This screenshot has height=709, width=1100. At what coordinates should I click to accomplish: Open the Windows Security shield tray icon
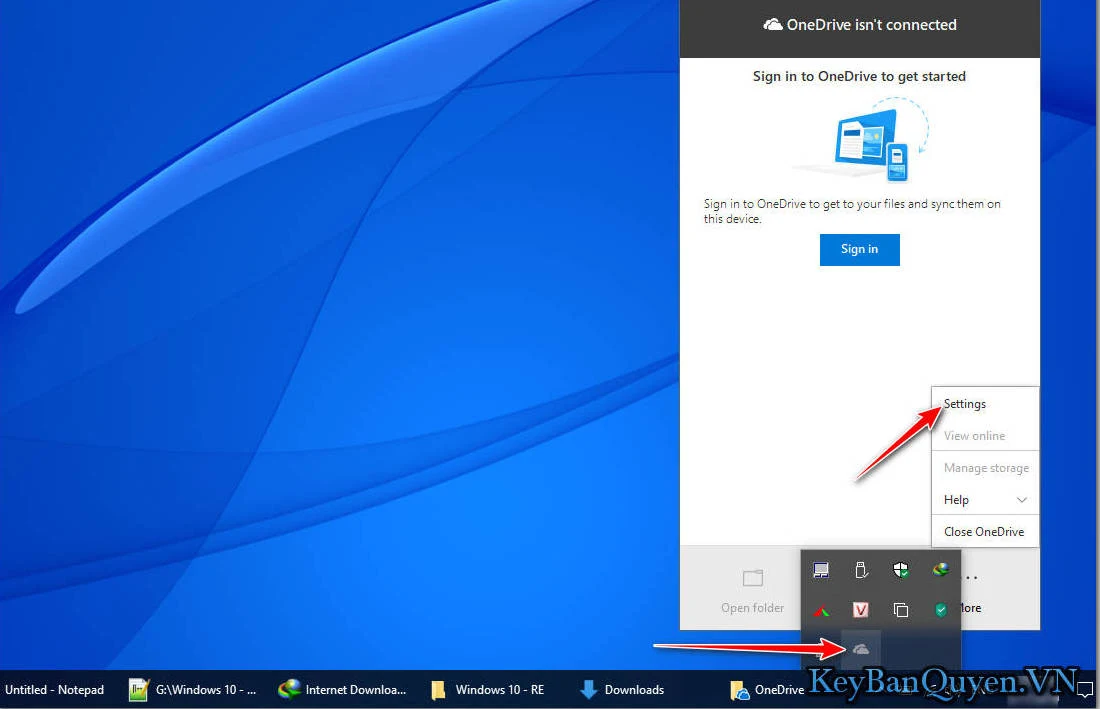901,569
